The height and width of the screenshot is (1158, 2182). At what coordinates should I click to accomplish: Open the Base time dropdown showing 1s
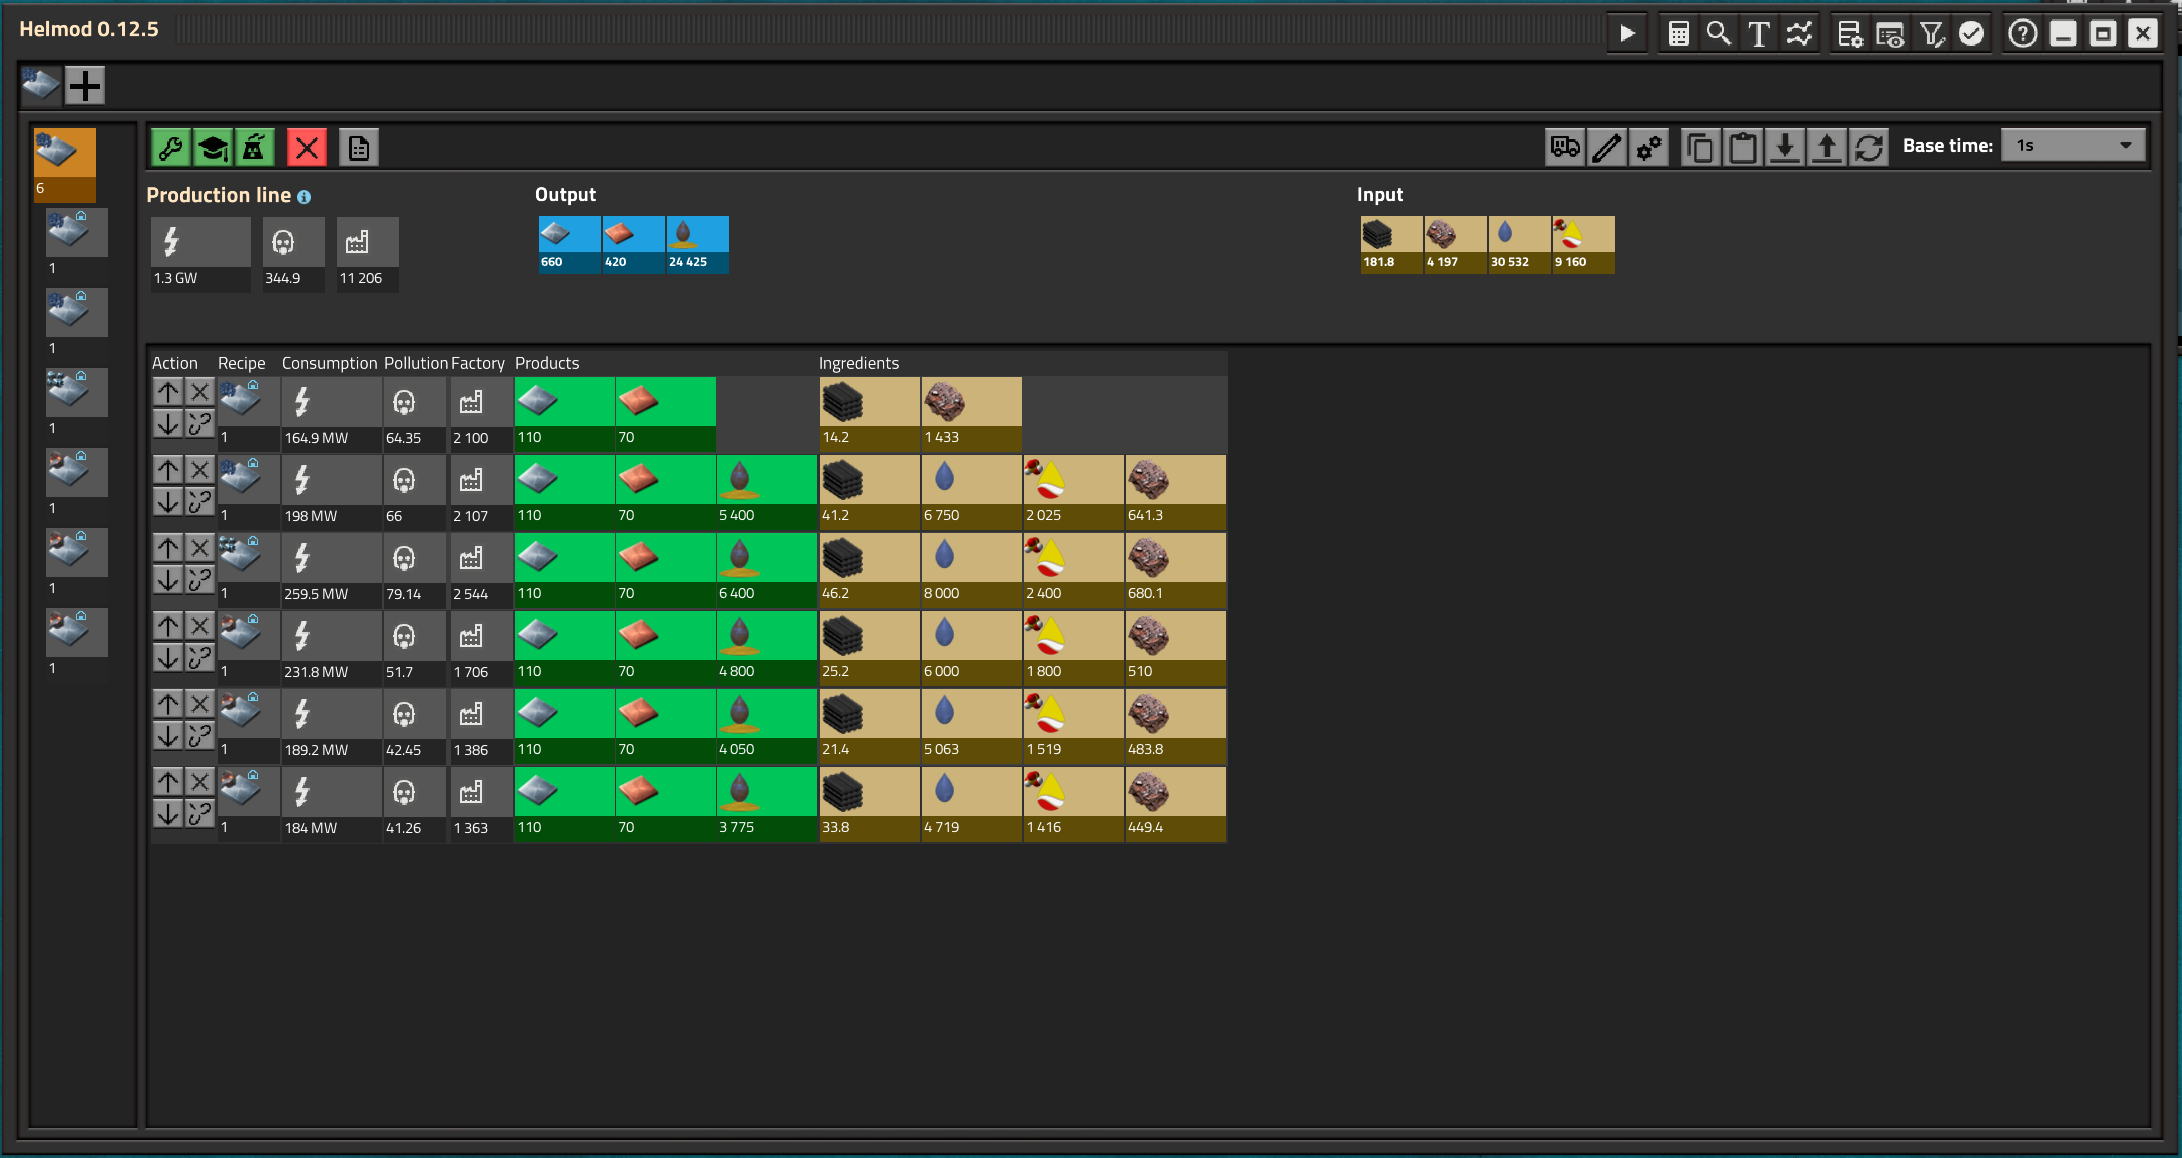[x=2072, y=145]
